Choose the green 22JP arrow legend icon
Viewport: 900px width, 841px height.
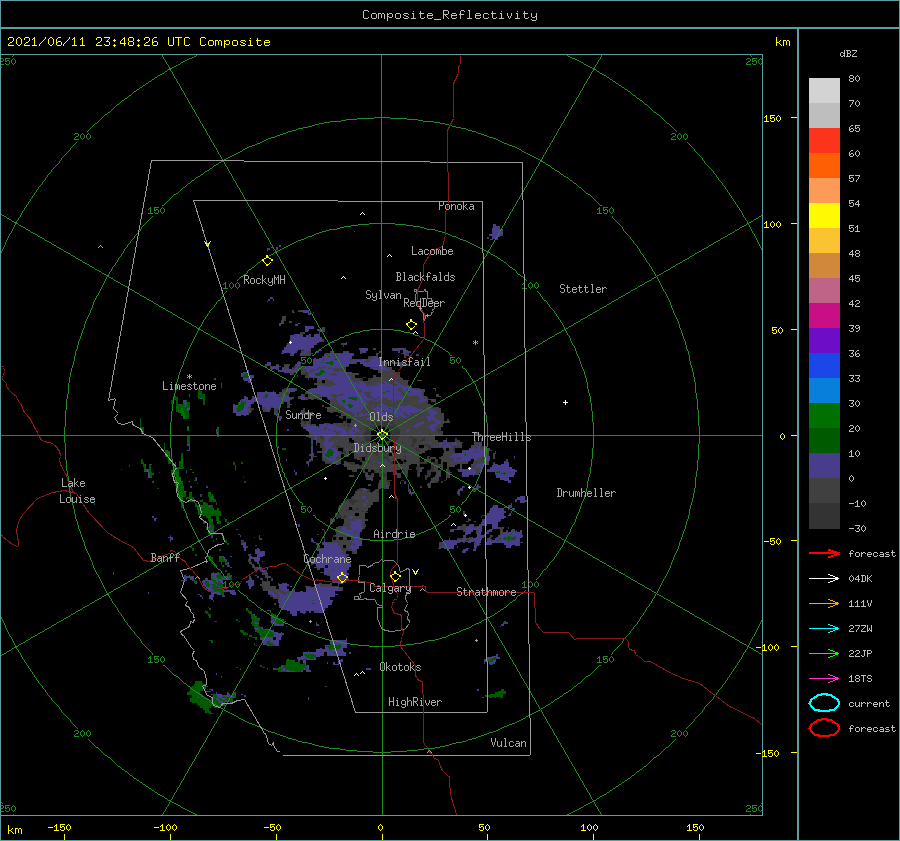point(824,653)
